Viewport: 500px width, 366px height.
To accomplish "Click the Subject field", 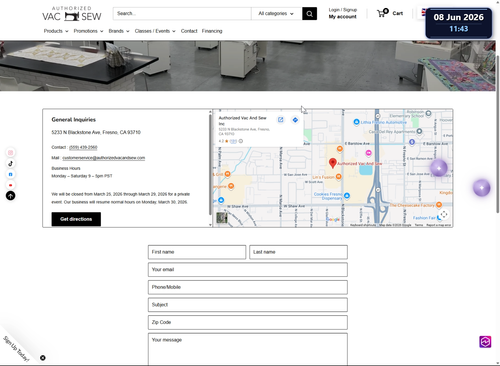I will coord(248,305).
